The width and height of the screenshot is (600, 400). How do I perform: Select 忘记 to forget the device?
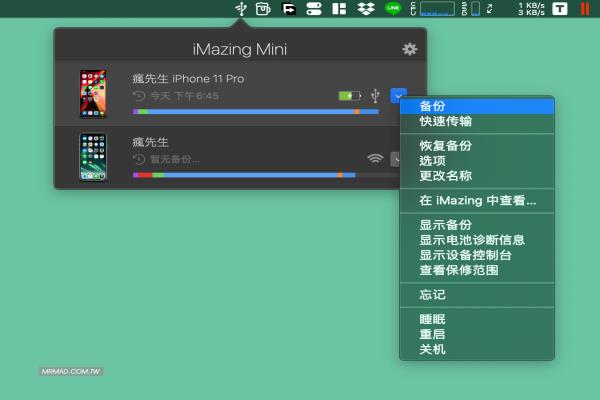[x=477, y=295]
